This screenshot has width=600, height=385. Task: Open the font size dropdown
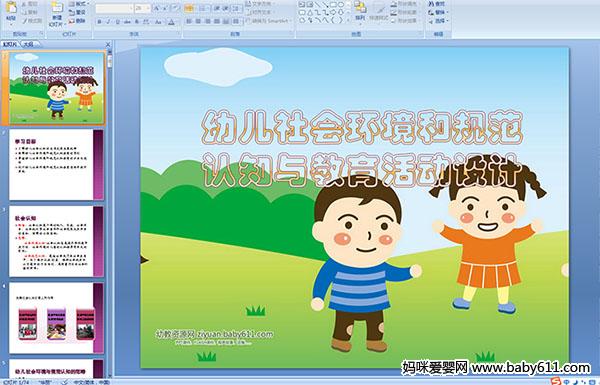click(143, 8)
